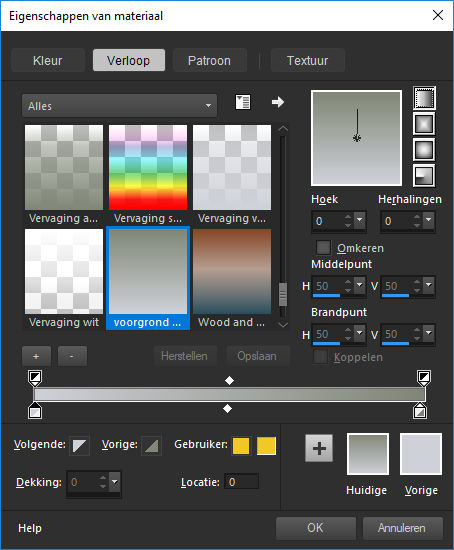
Task: Click the Opslaan button
Action: click(x=257, y=356)
